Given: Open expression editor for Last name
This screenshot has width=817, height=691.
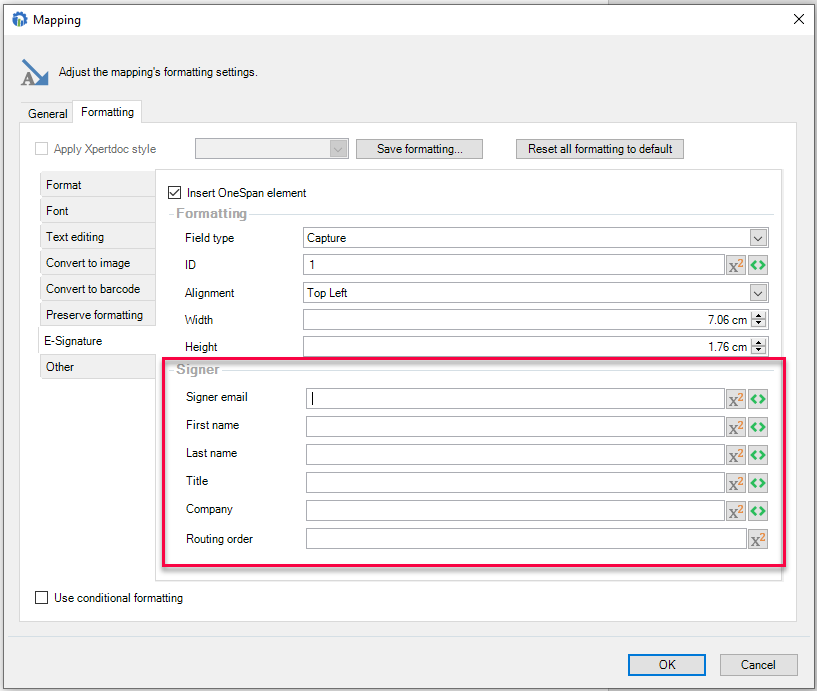Looking at the screenshot, I should pos(736,455).
